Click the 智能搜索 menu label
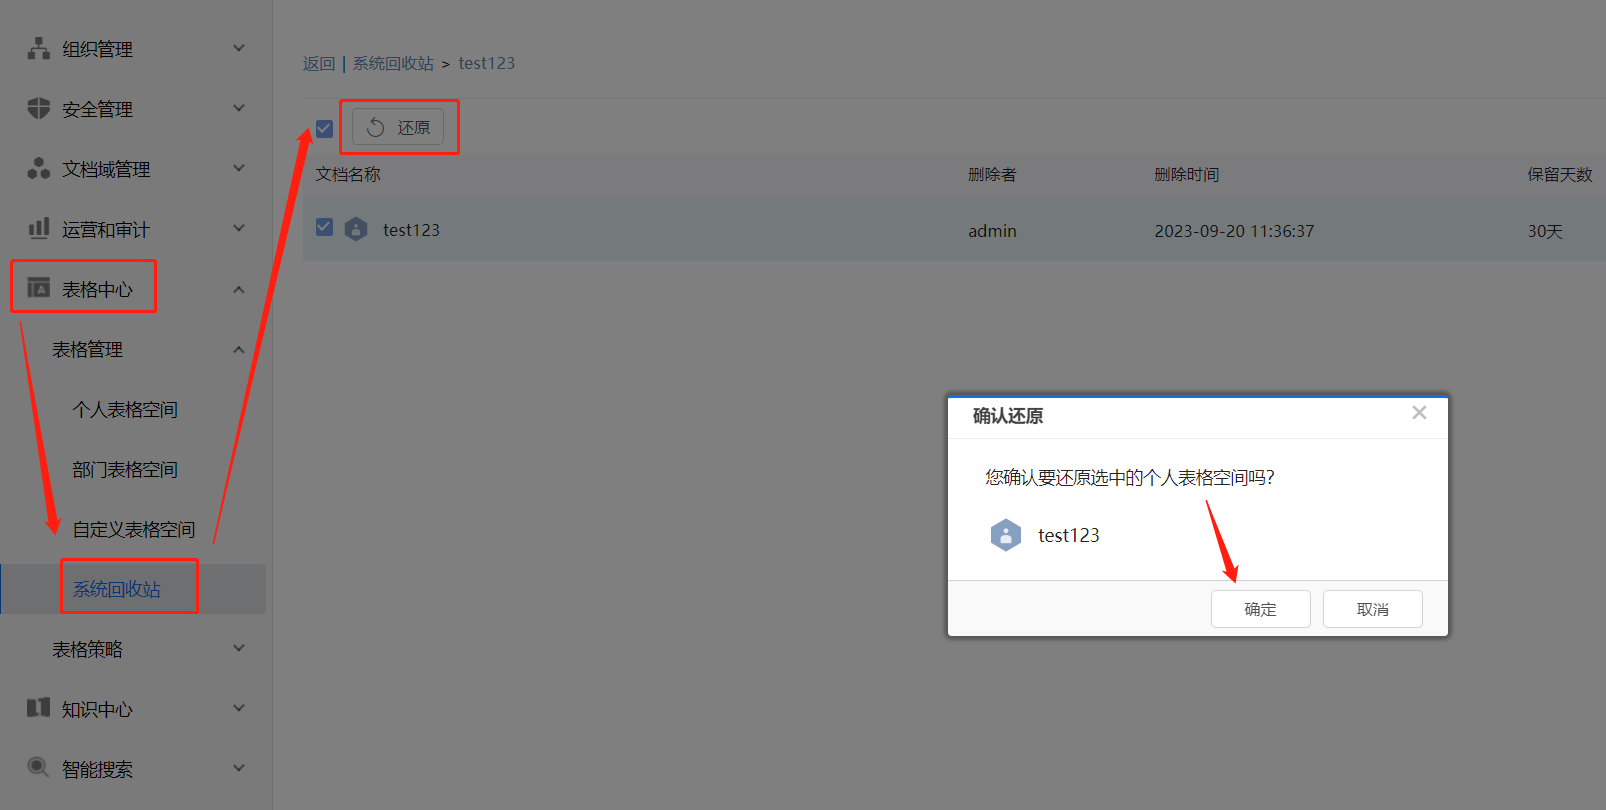 [x=97, y=769]
